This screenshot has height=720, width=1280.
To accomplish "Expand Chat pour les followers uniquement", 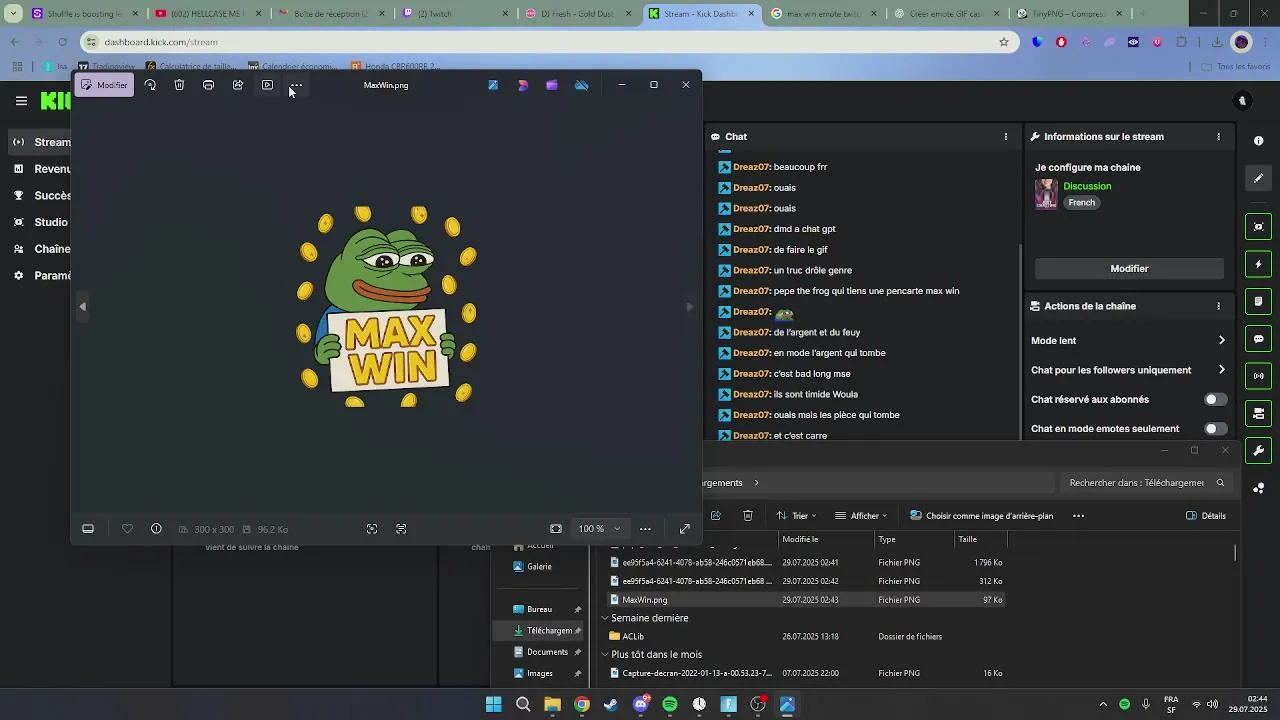I will click(1128, 370).
